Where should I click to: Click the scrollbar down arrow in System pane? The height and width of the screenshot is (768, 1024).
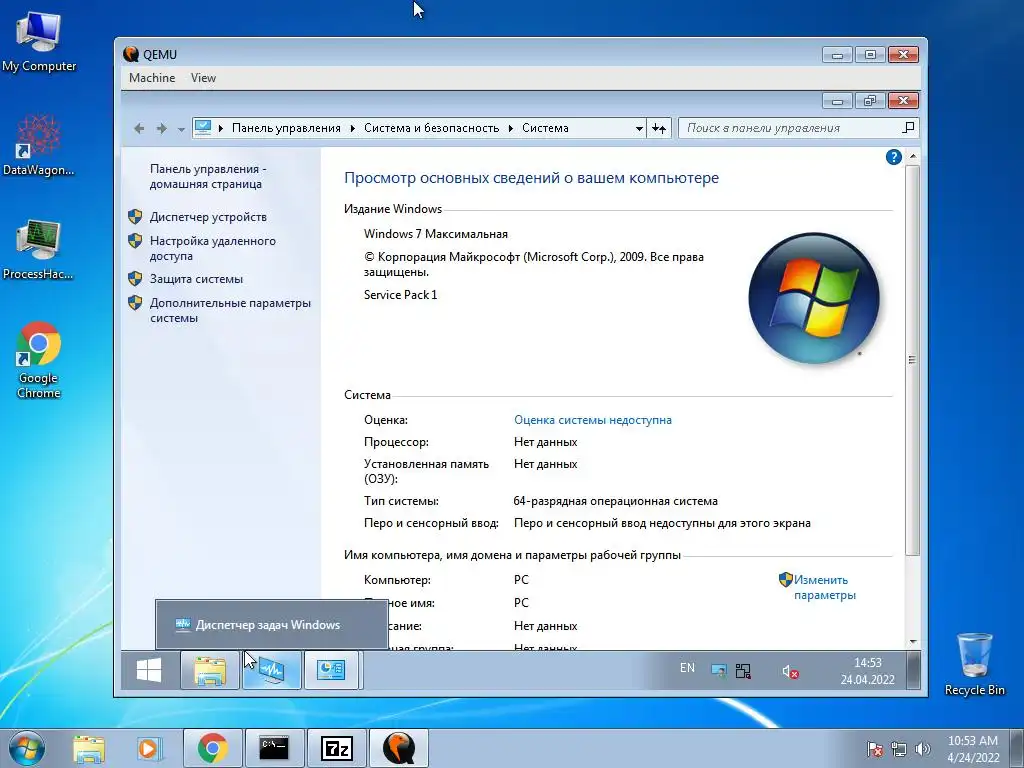pos(912,641)
